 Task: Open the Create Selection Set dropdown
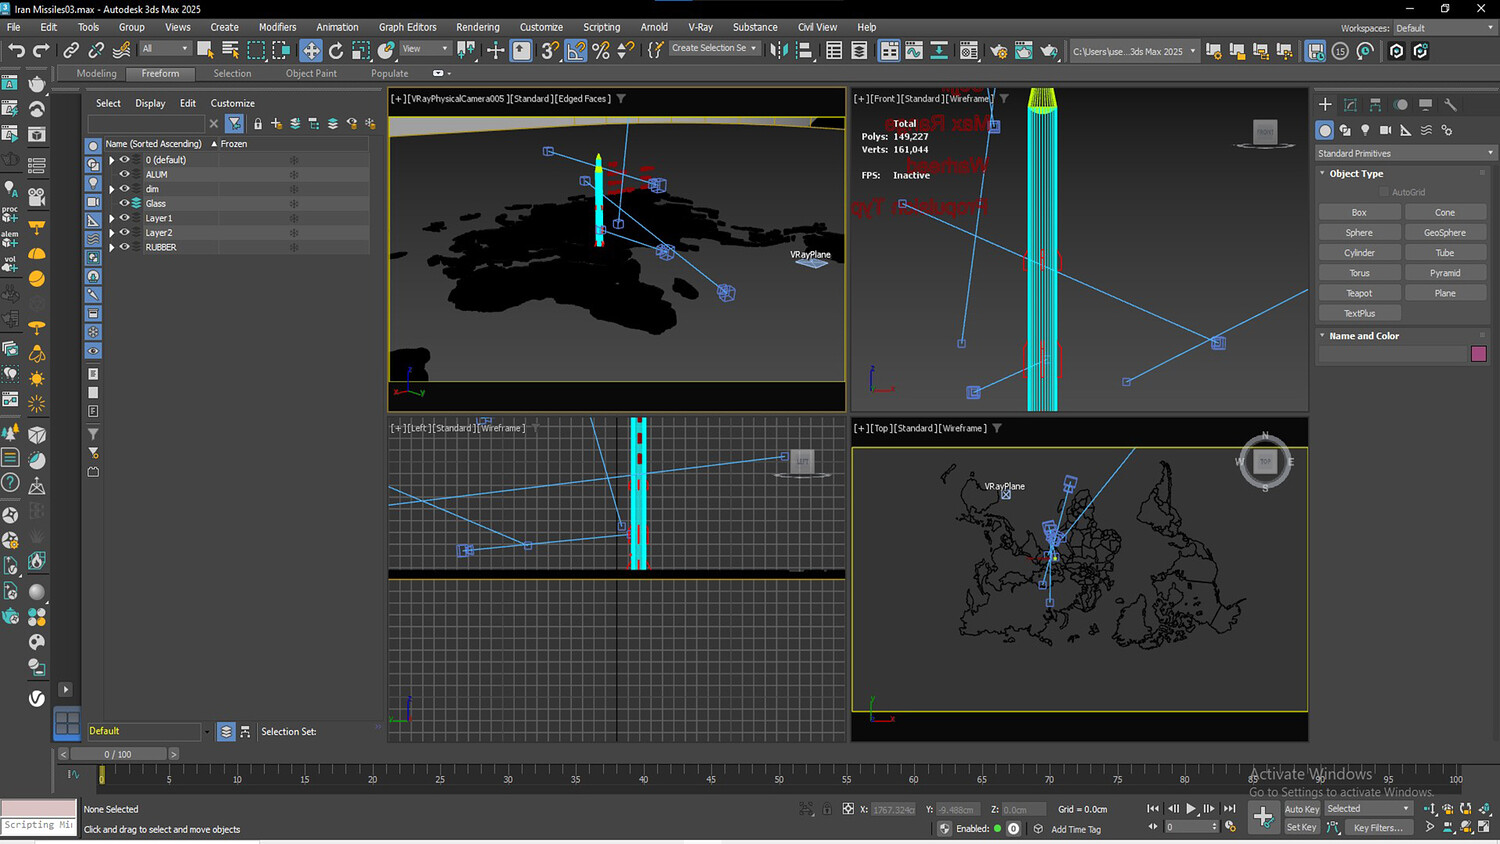tap(713, 48)
